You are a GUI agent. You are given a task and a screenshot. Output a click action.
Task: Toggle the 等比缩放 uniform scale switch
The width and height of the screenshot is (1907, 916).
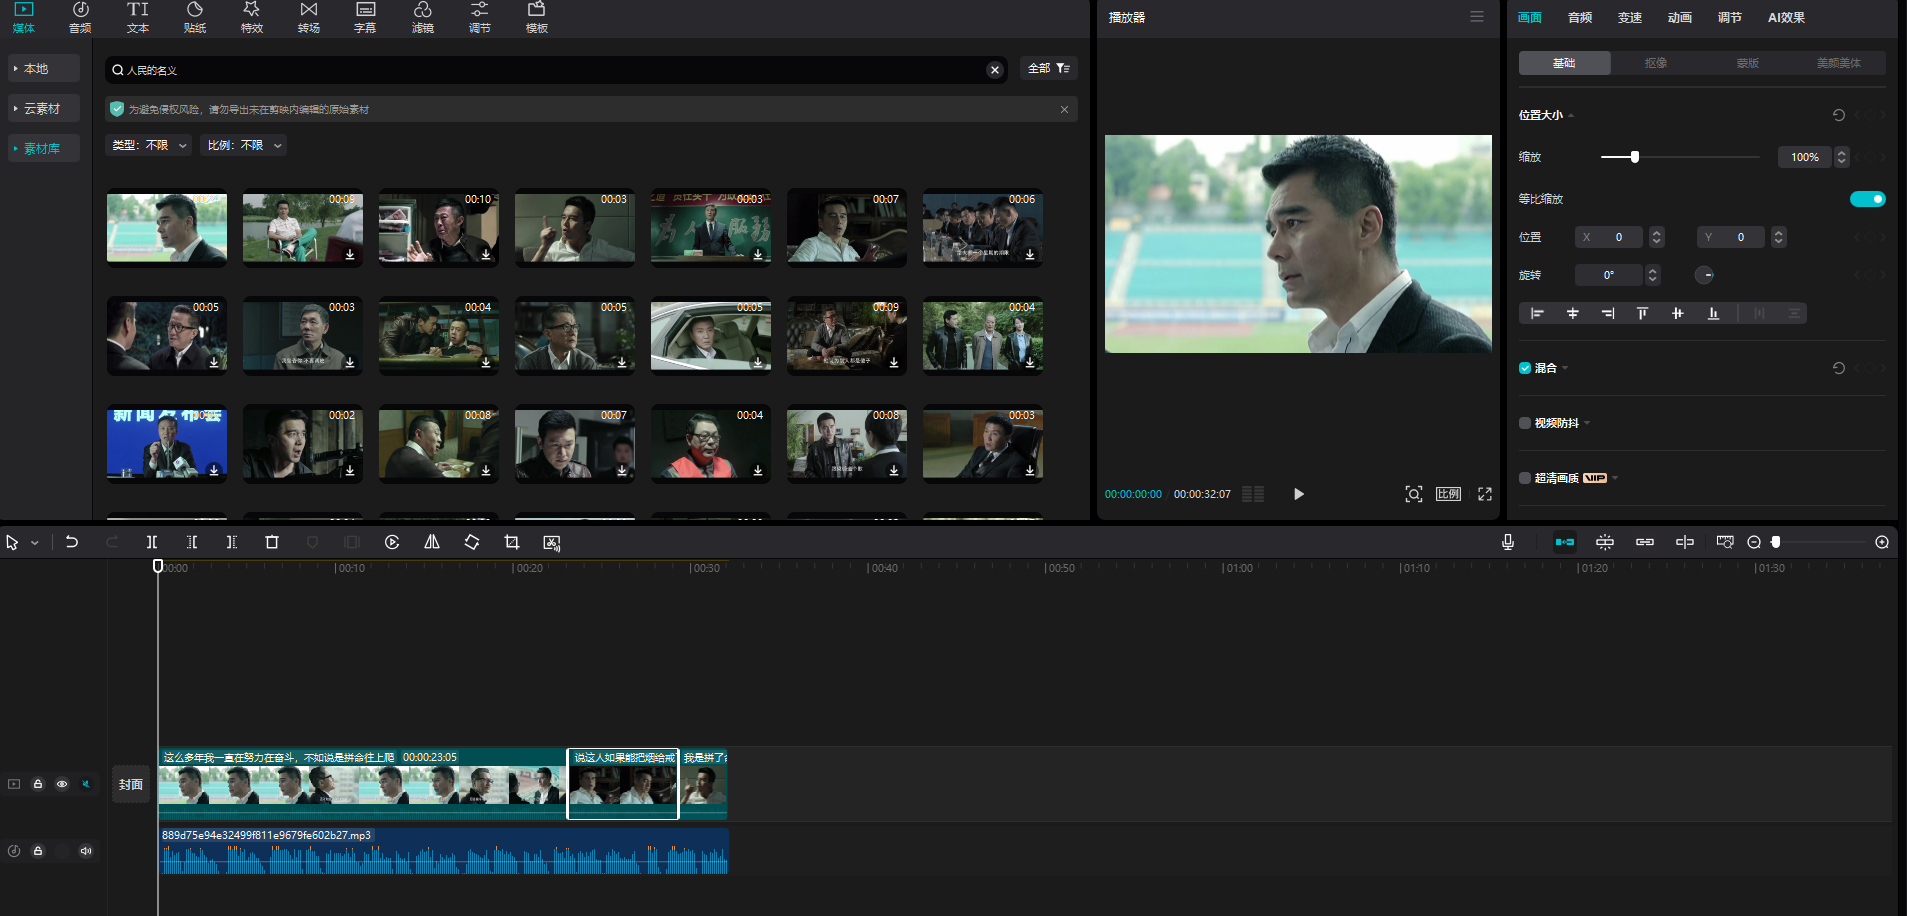tap(1866, 199)
